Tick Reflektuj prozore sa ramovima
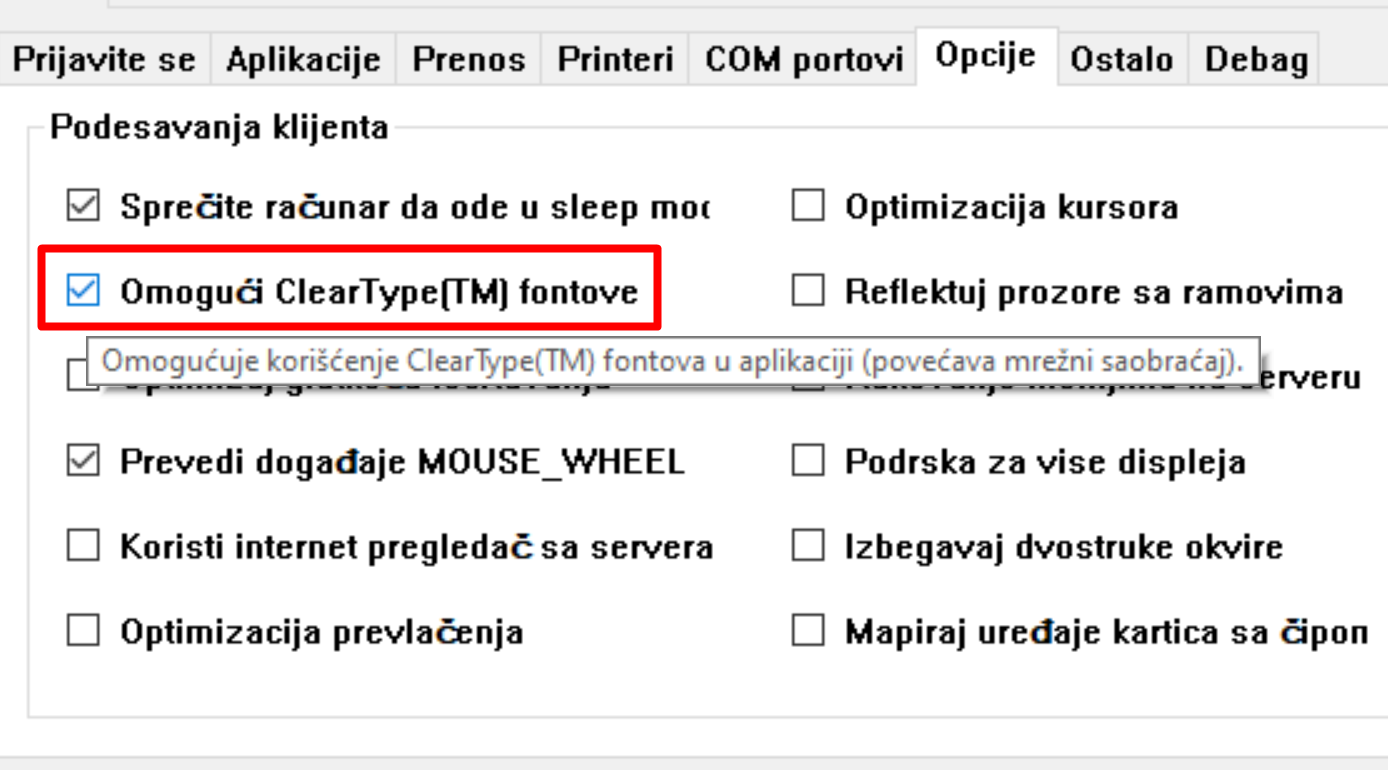The width and height of the screenshot is (1388, 770). tap(808, 291)
